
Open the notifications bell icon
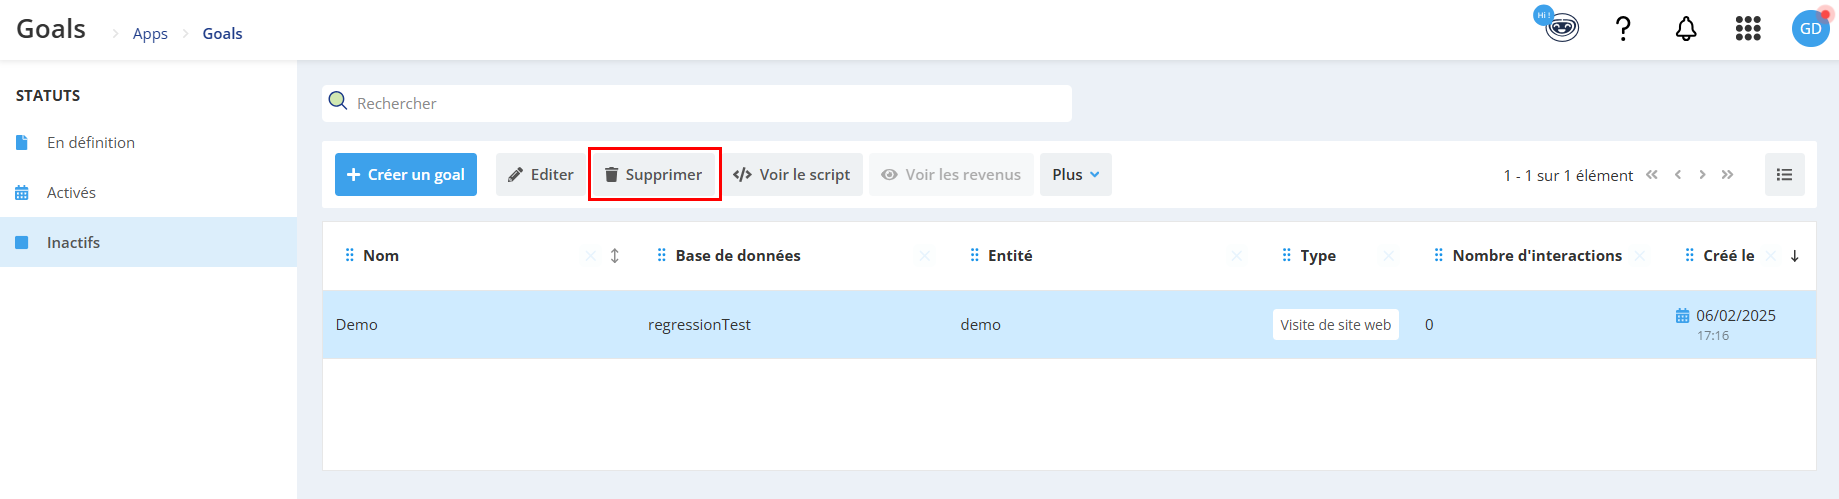pyautogui.click(x=1686, y=29)
